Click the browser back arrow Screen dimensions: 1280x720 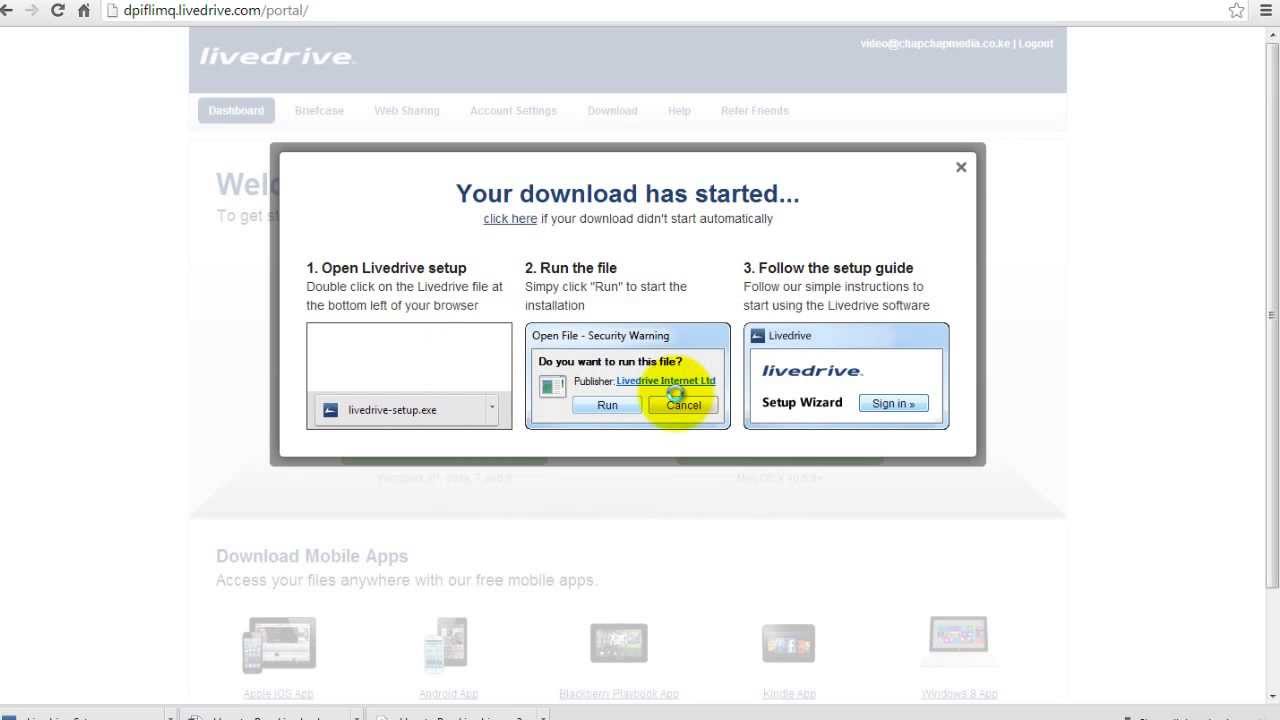tap(7, 10)
